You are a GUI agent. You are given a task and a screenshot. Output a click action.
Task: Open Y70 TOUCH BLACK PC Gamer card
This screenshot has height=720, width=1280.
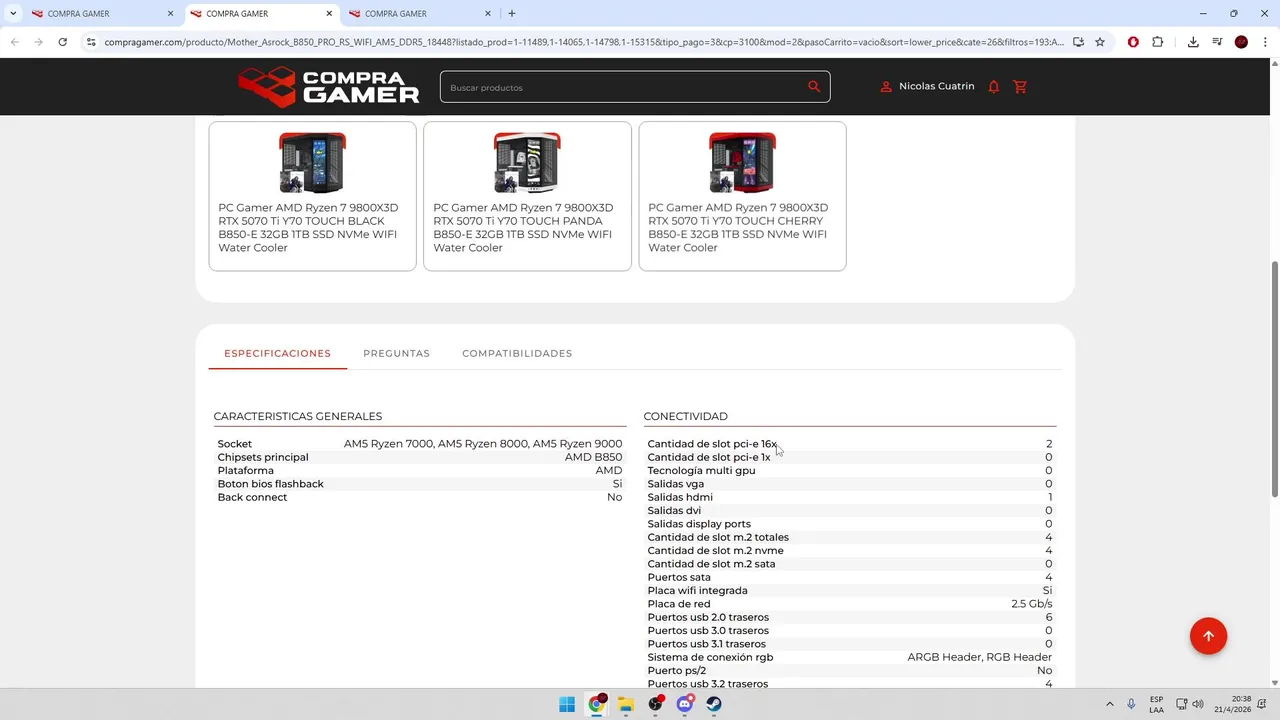[x=312, y=196]
